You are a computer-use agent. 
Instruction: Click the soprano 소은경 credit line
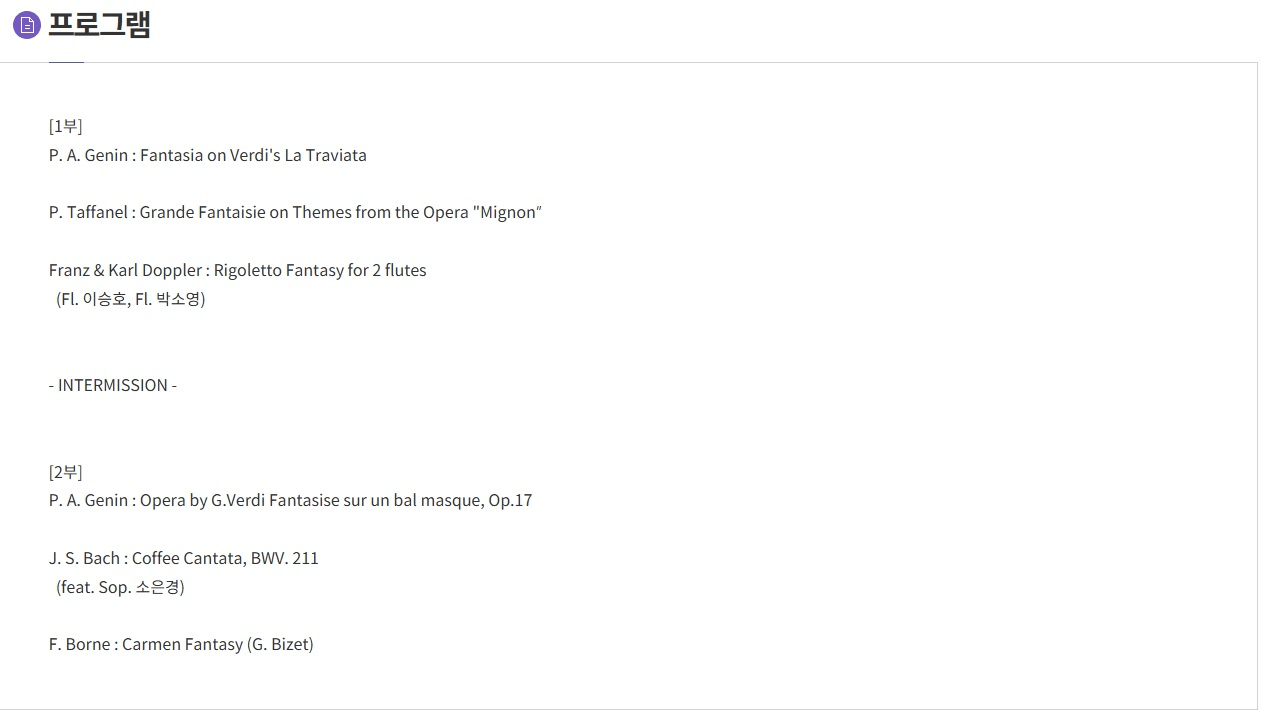click(121, 587)
